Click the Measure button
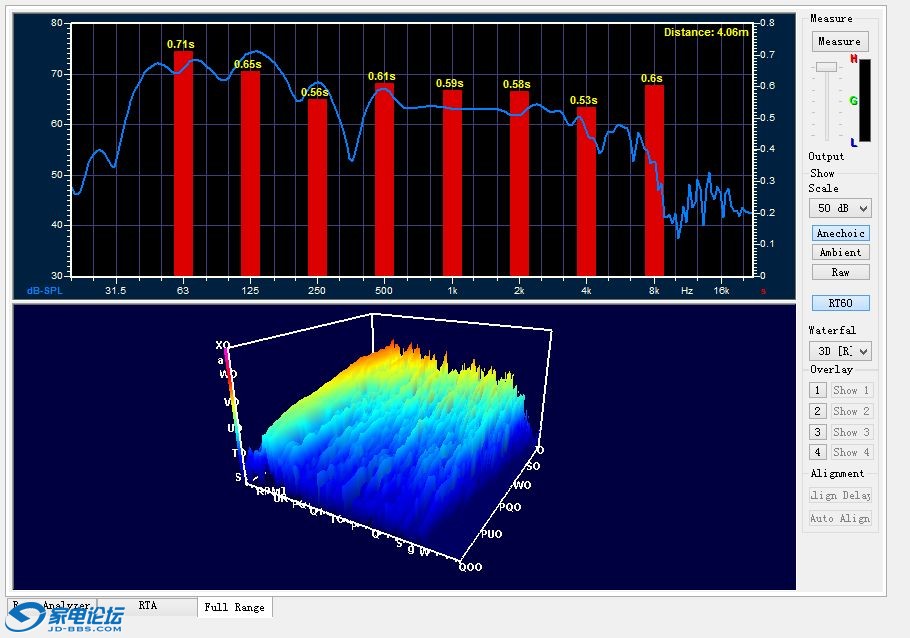 tap(839, 42)
